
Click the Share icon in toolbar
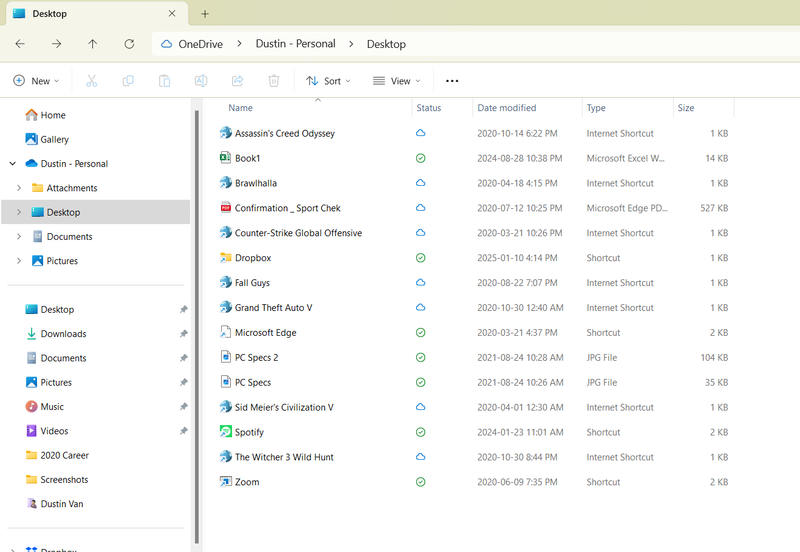237,81
